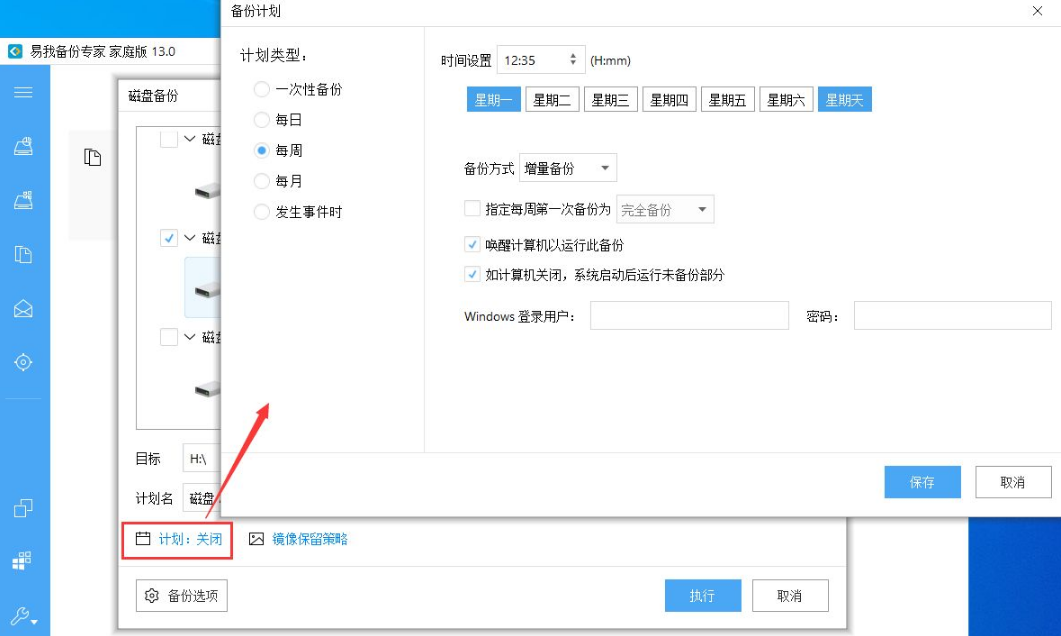Open the wrench tools menu icon
Image resolution: width=1061 pixels, height=636 pixels.
[23, 616]
